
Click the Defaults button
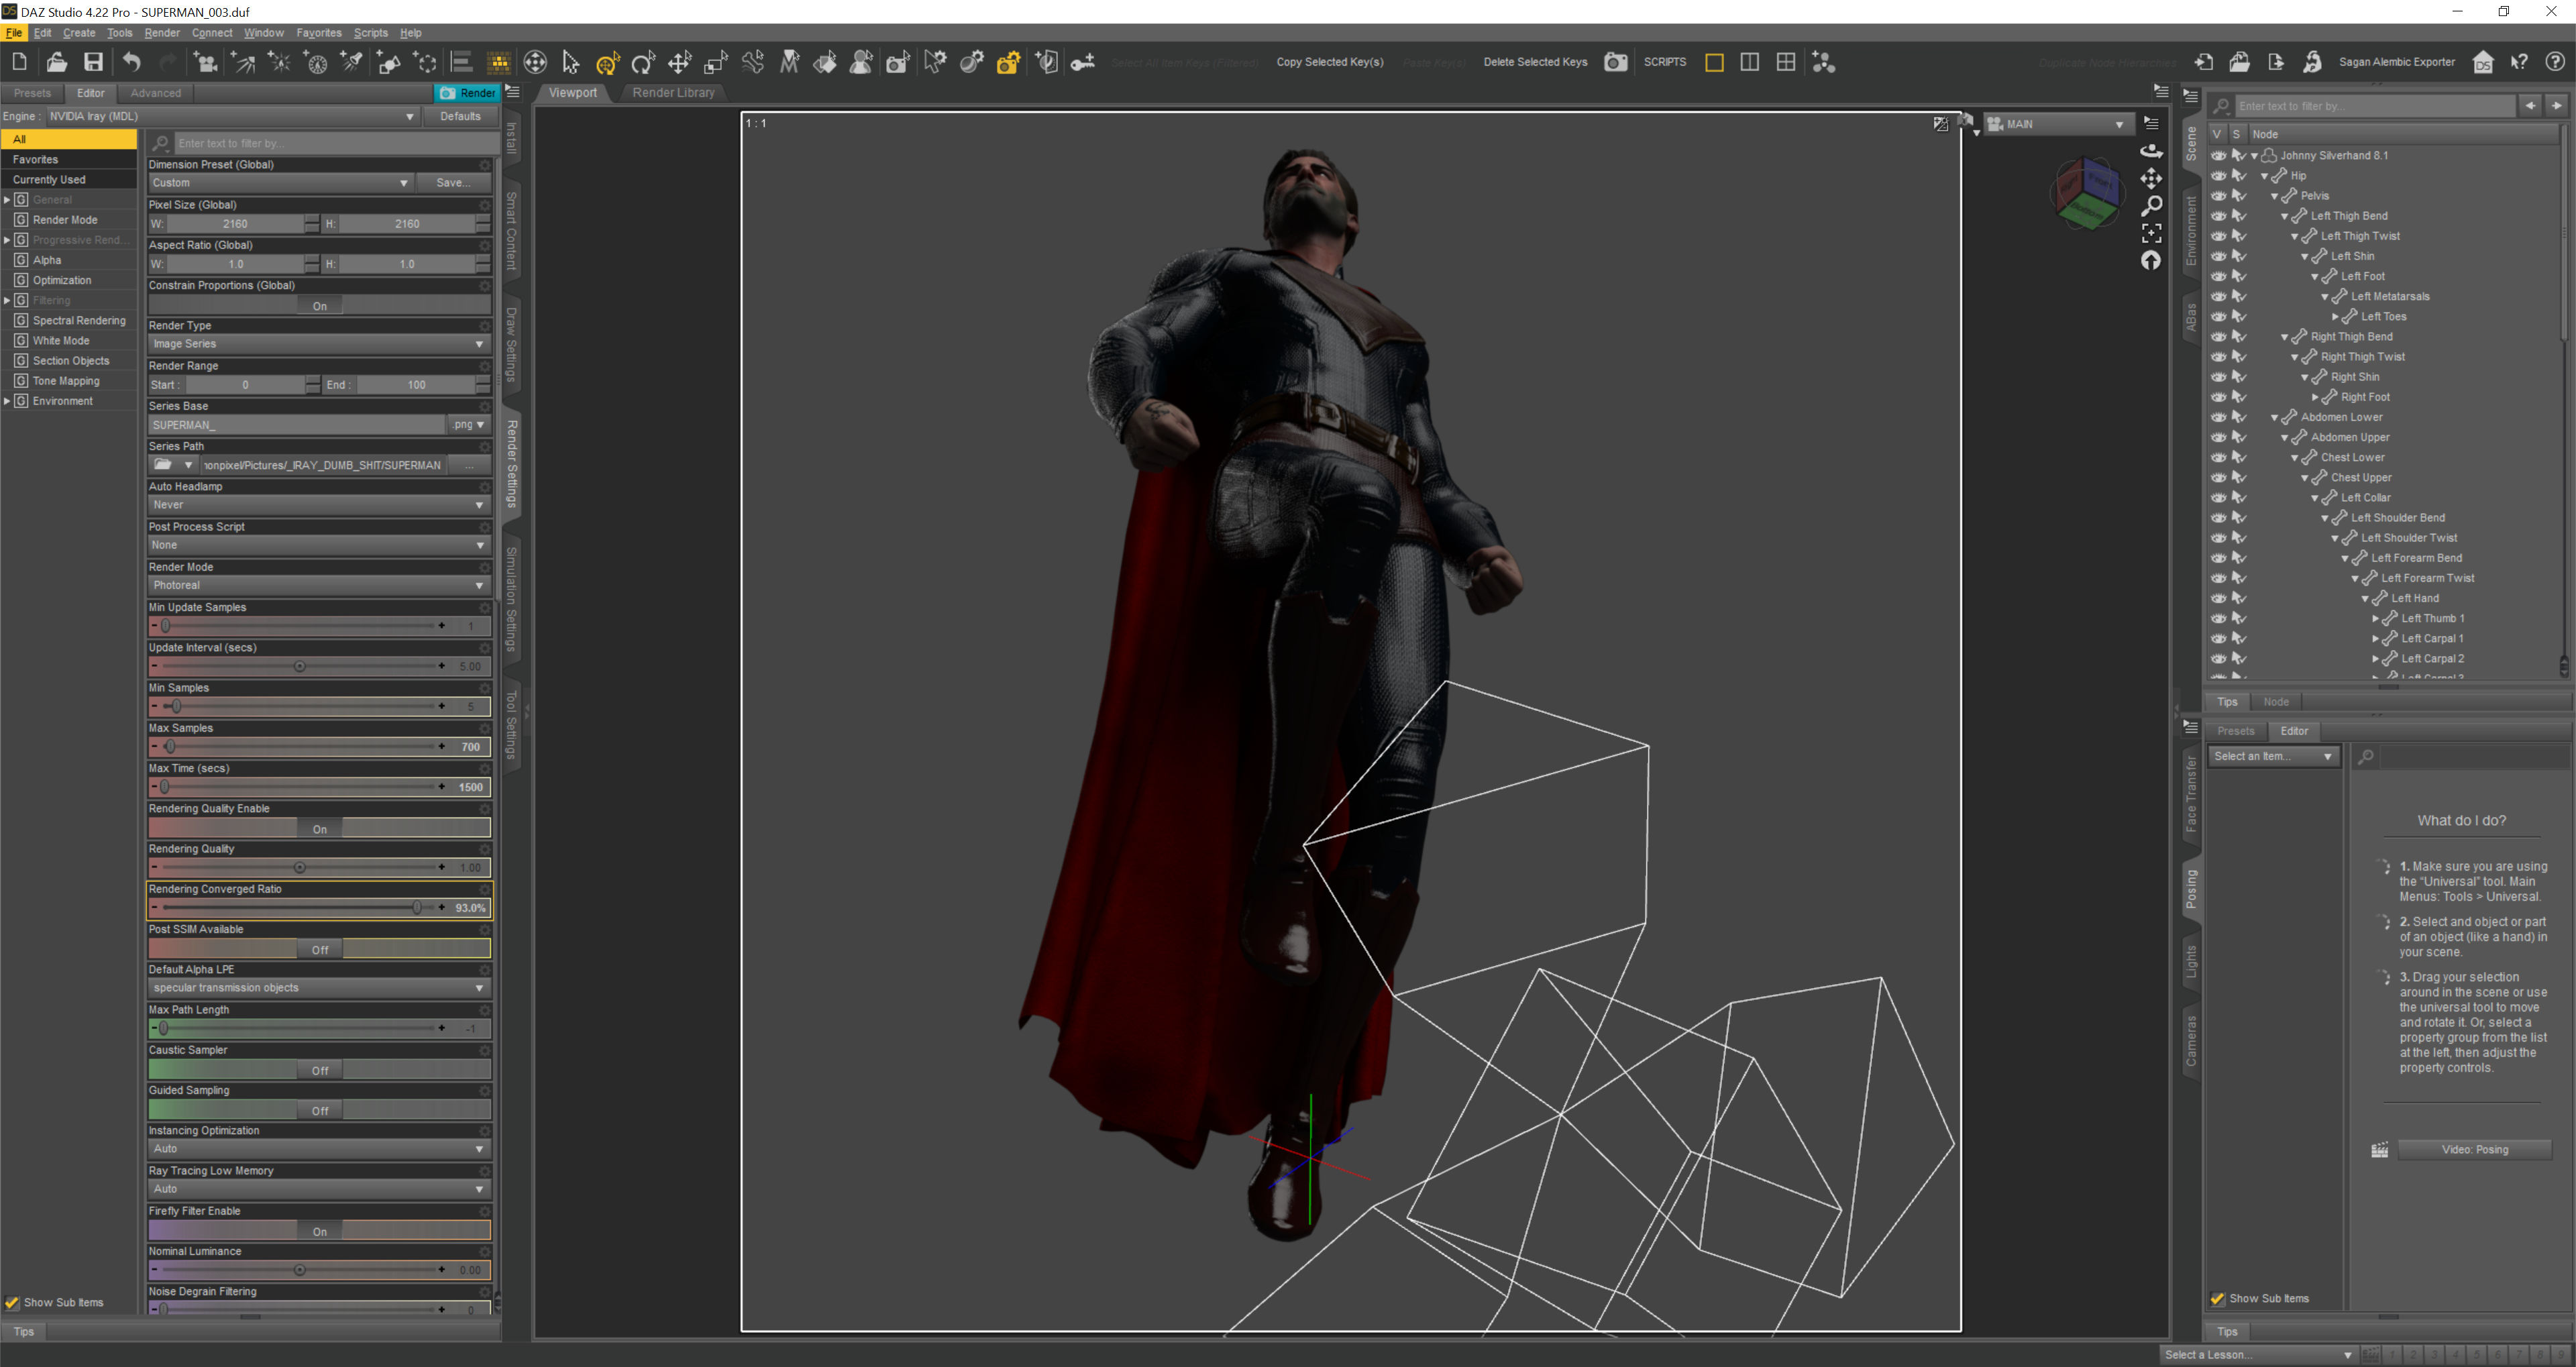[x=460, y=117]
